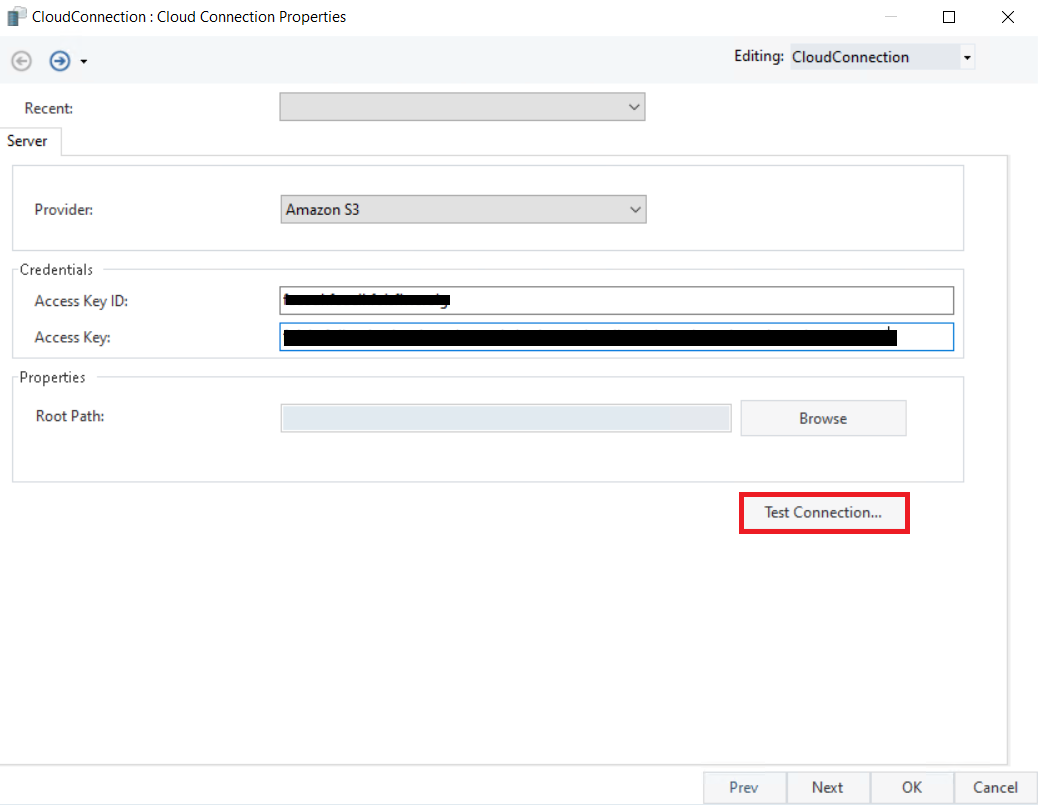Click the Access Key ID label

pos(81,301)
